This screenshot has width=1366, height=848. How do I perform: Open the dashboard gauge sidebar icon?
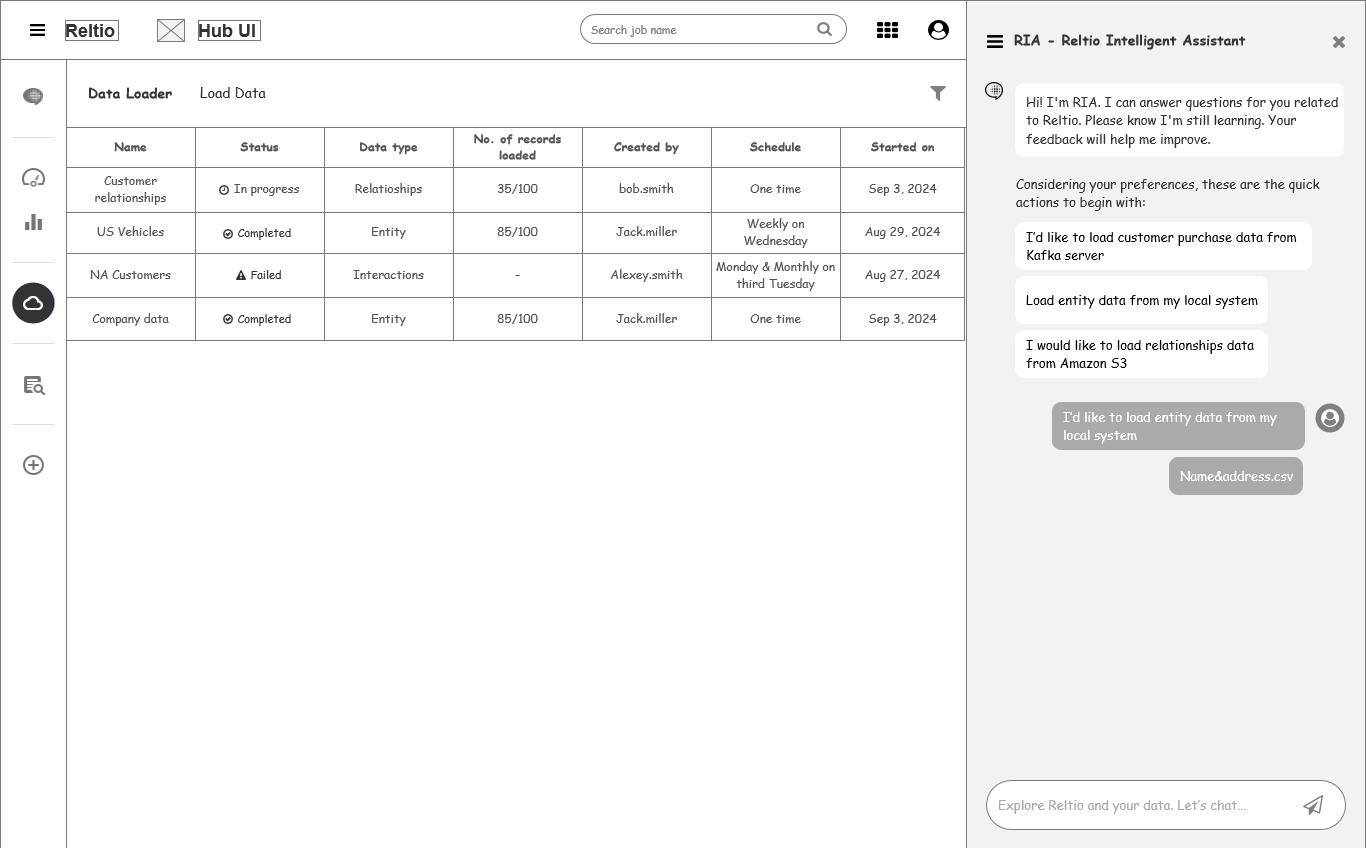tap(33, 178)
